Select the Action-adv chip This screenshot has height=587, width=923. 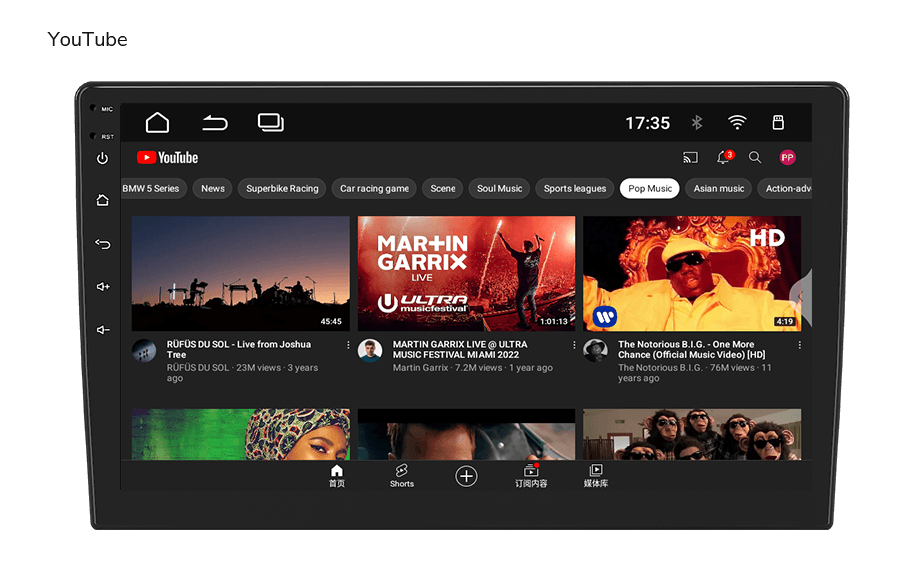tap(785, 188)
